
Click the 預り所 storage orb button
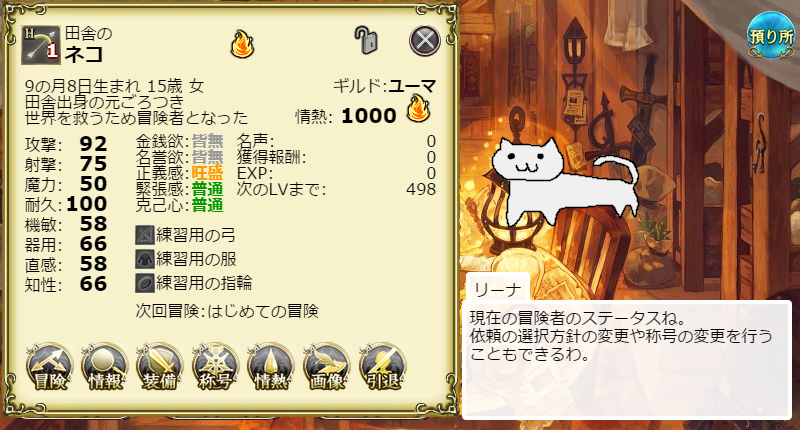(x=771, y=34)
